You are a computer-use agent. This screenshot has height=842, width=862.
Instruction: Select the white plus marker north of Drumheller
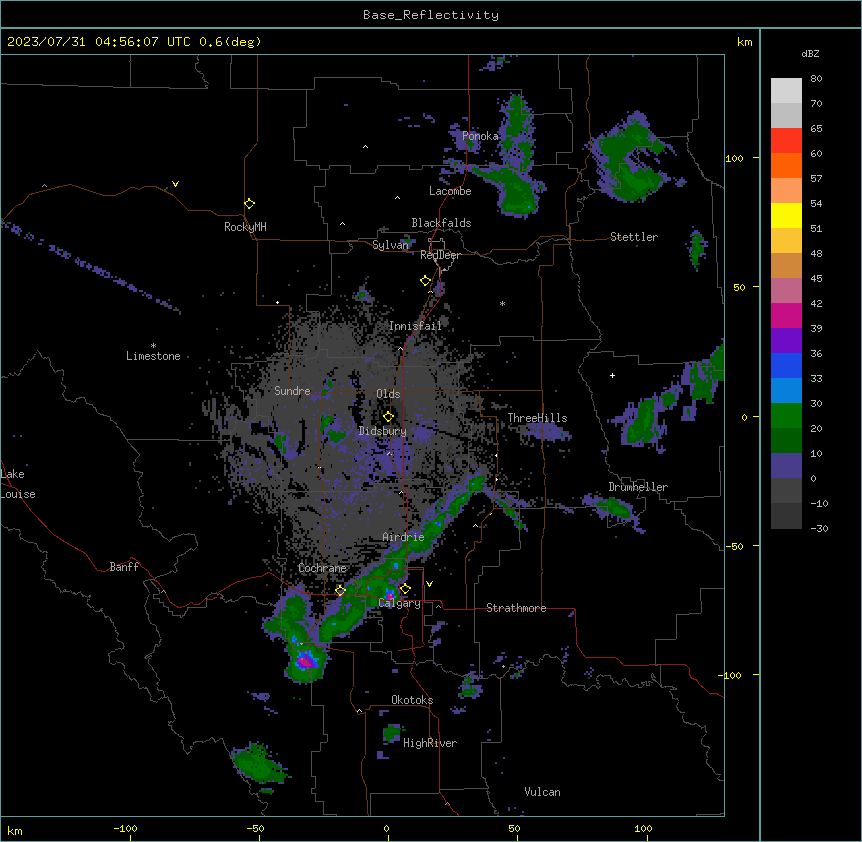[612, 375]
